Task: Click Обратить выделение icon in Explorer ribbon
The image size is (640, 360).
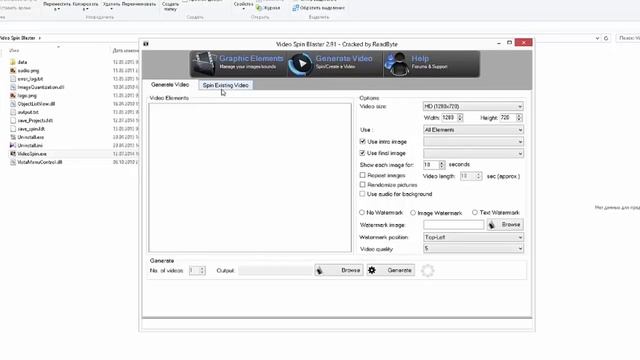Action: [296, 8]
